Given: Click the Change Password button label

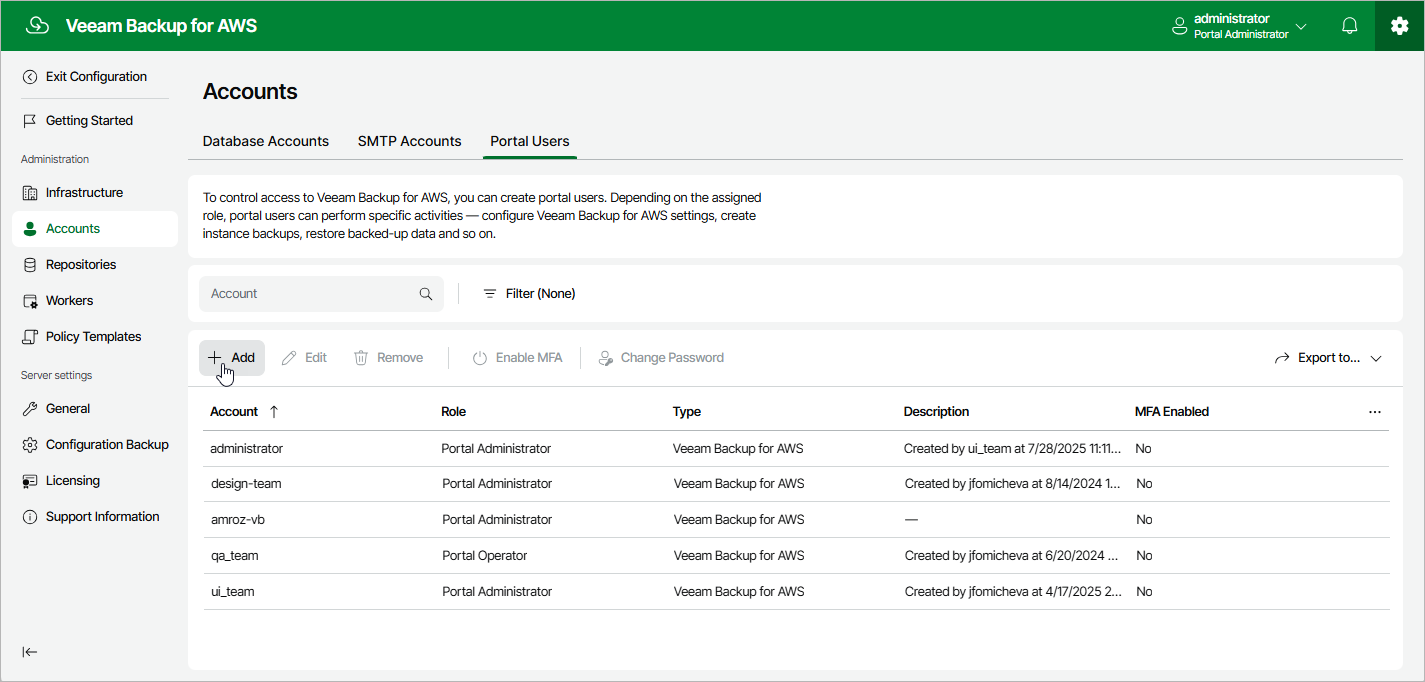Looking at the screenshot, I should pos(672,358).
